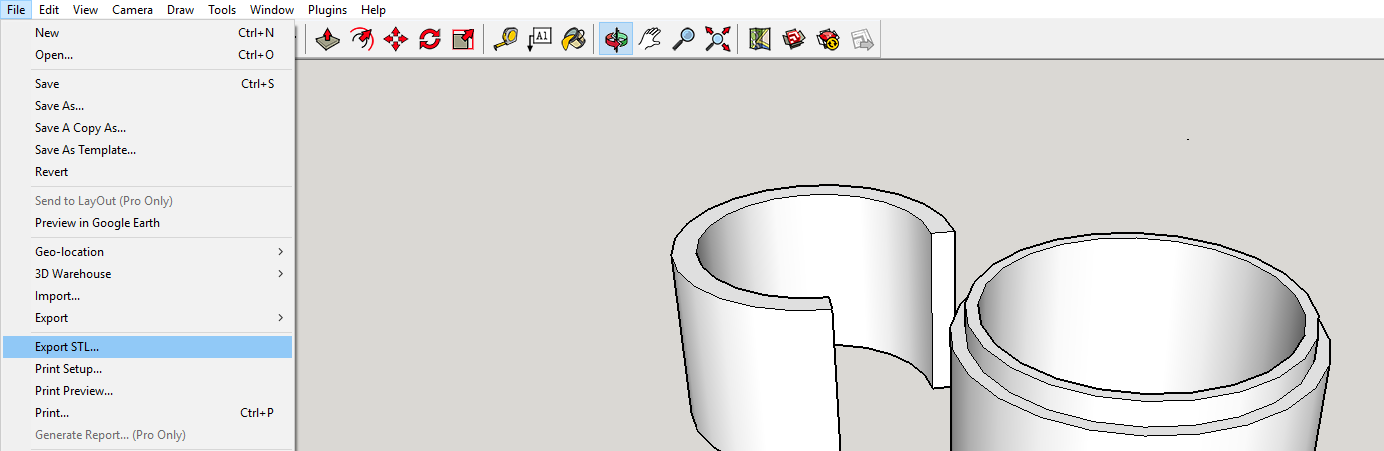Expand the Geo-location submenu
Screen dimensions: 1384x451
point(148,252)
